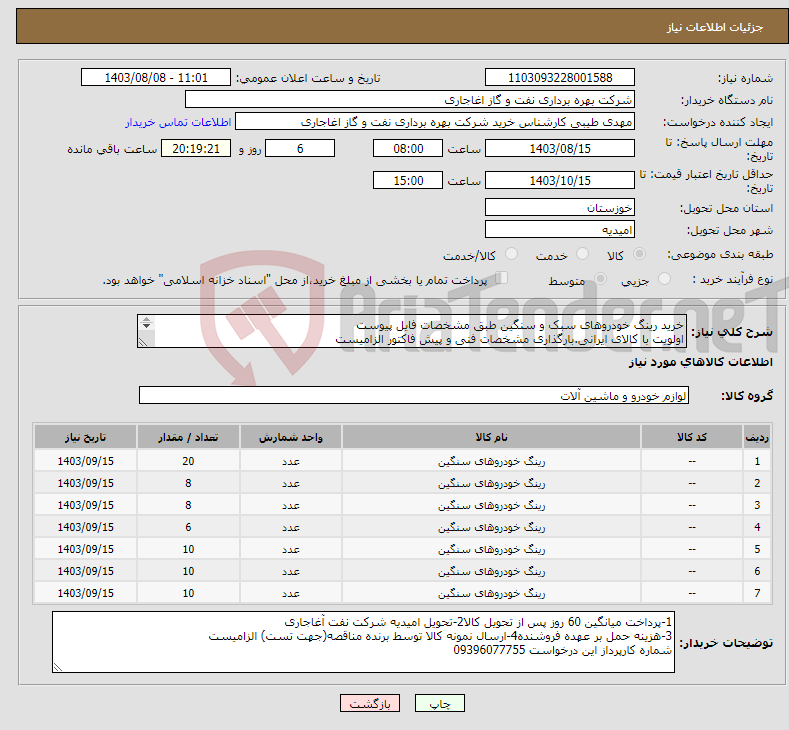Click the date 1403/09/15 in row 3

[x=86, y=505]
